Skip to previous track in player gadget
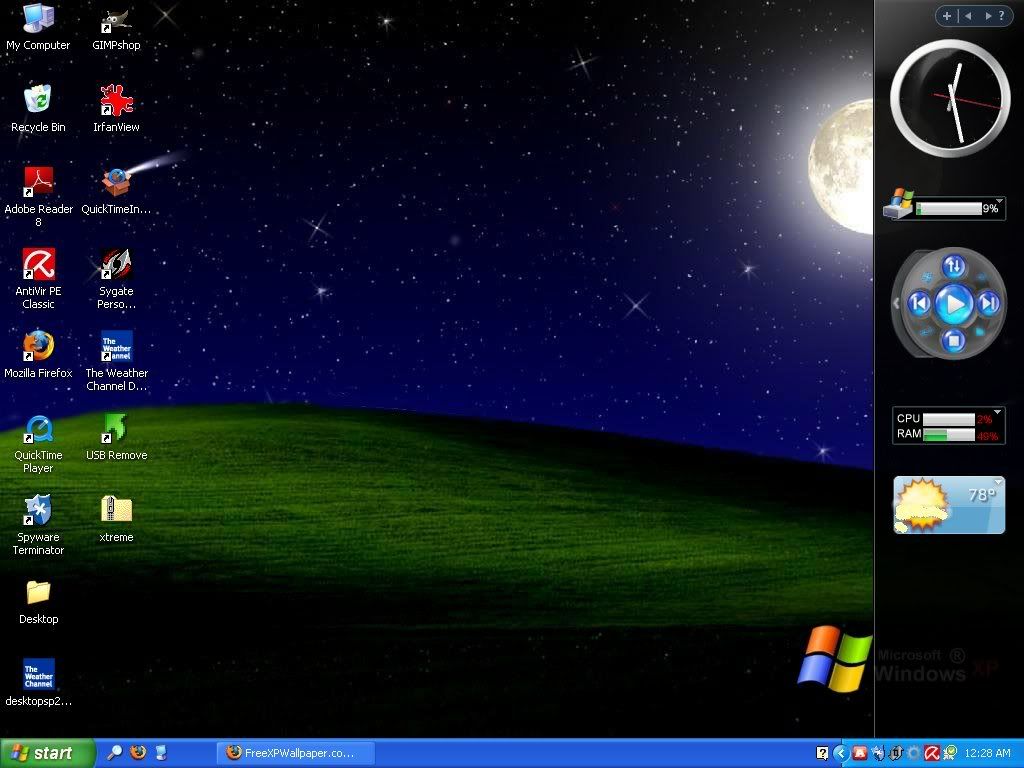 (920, 304)
